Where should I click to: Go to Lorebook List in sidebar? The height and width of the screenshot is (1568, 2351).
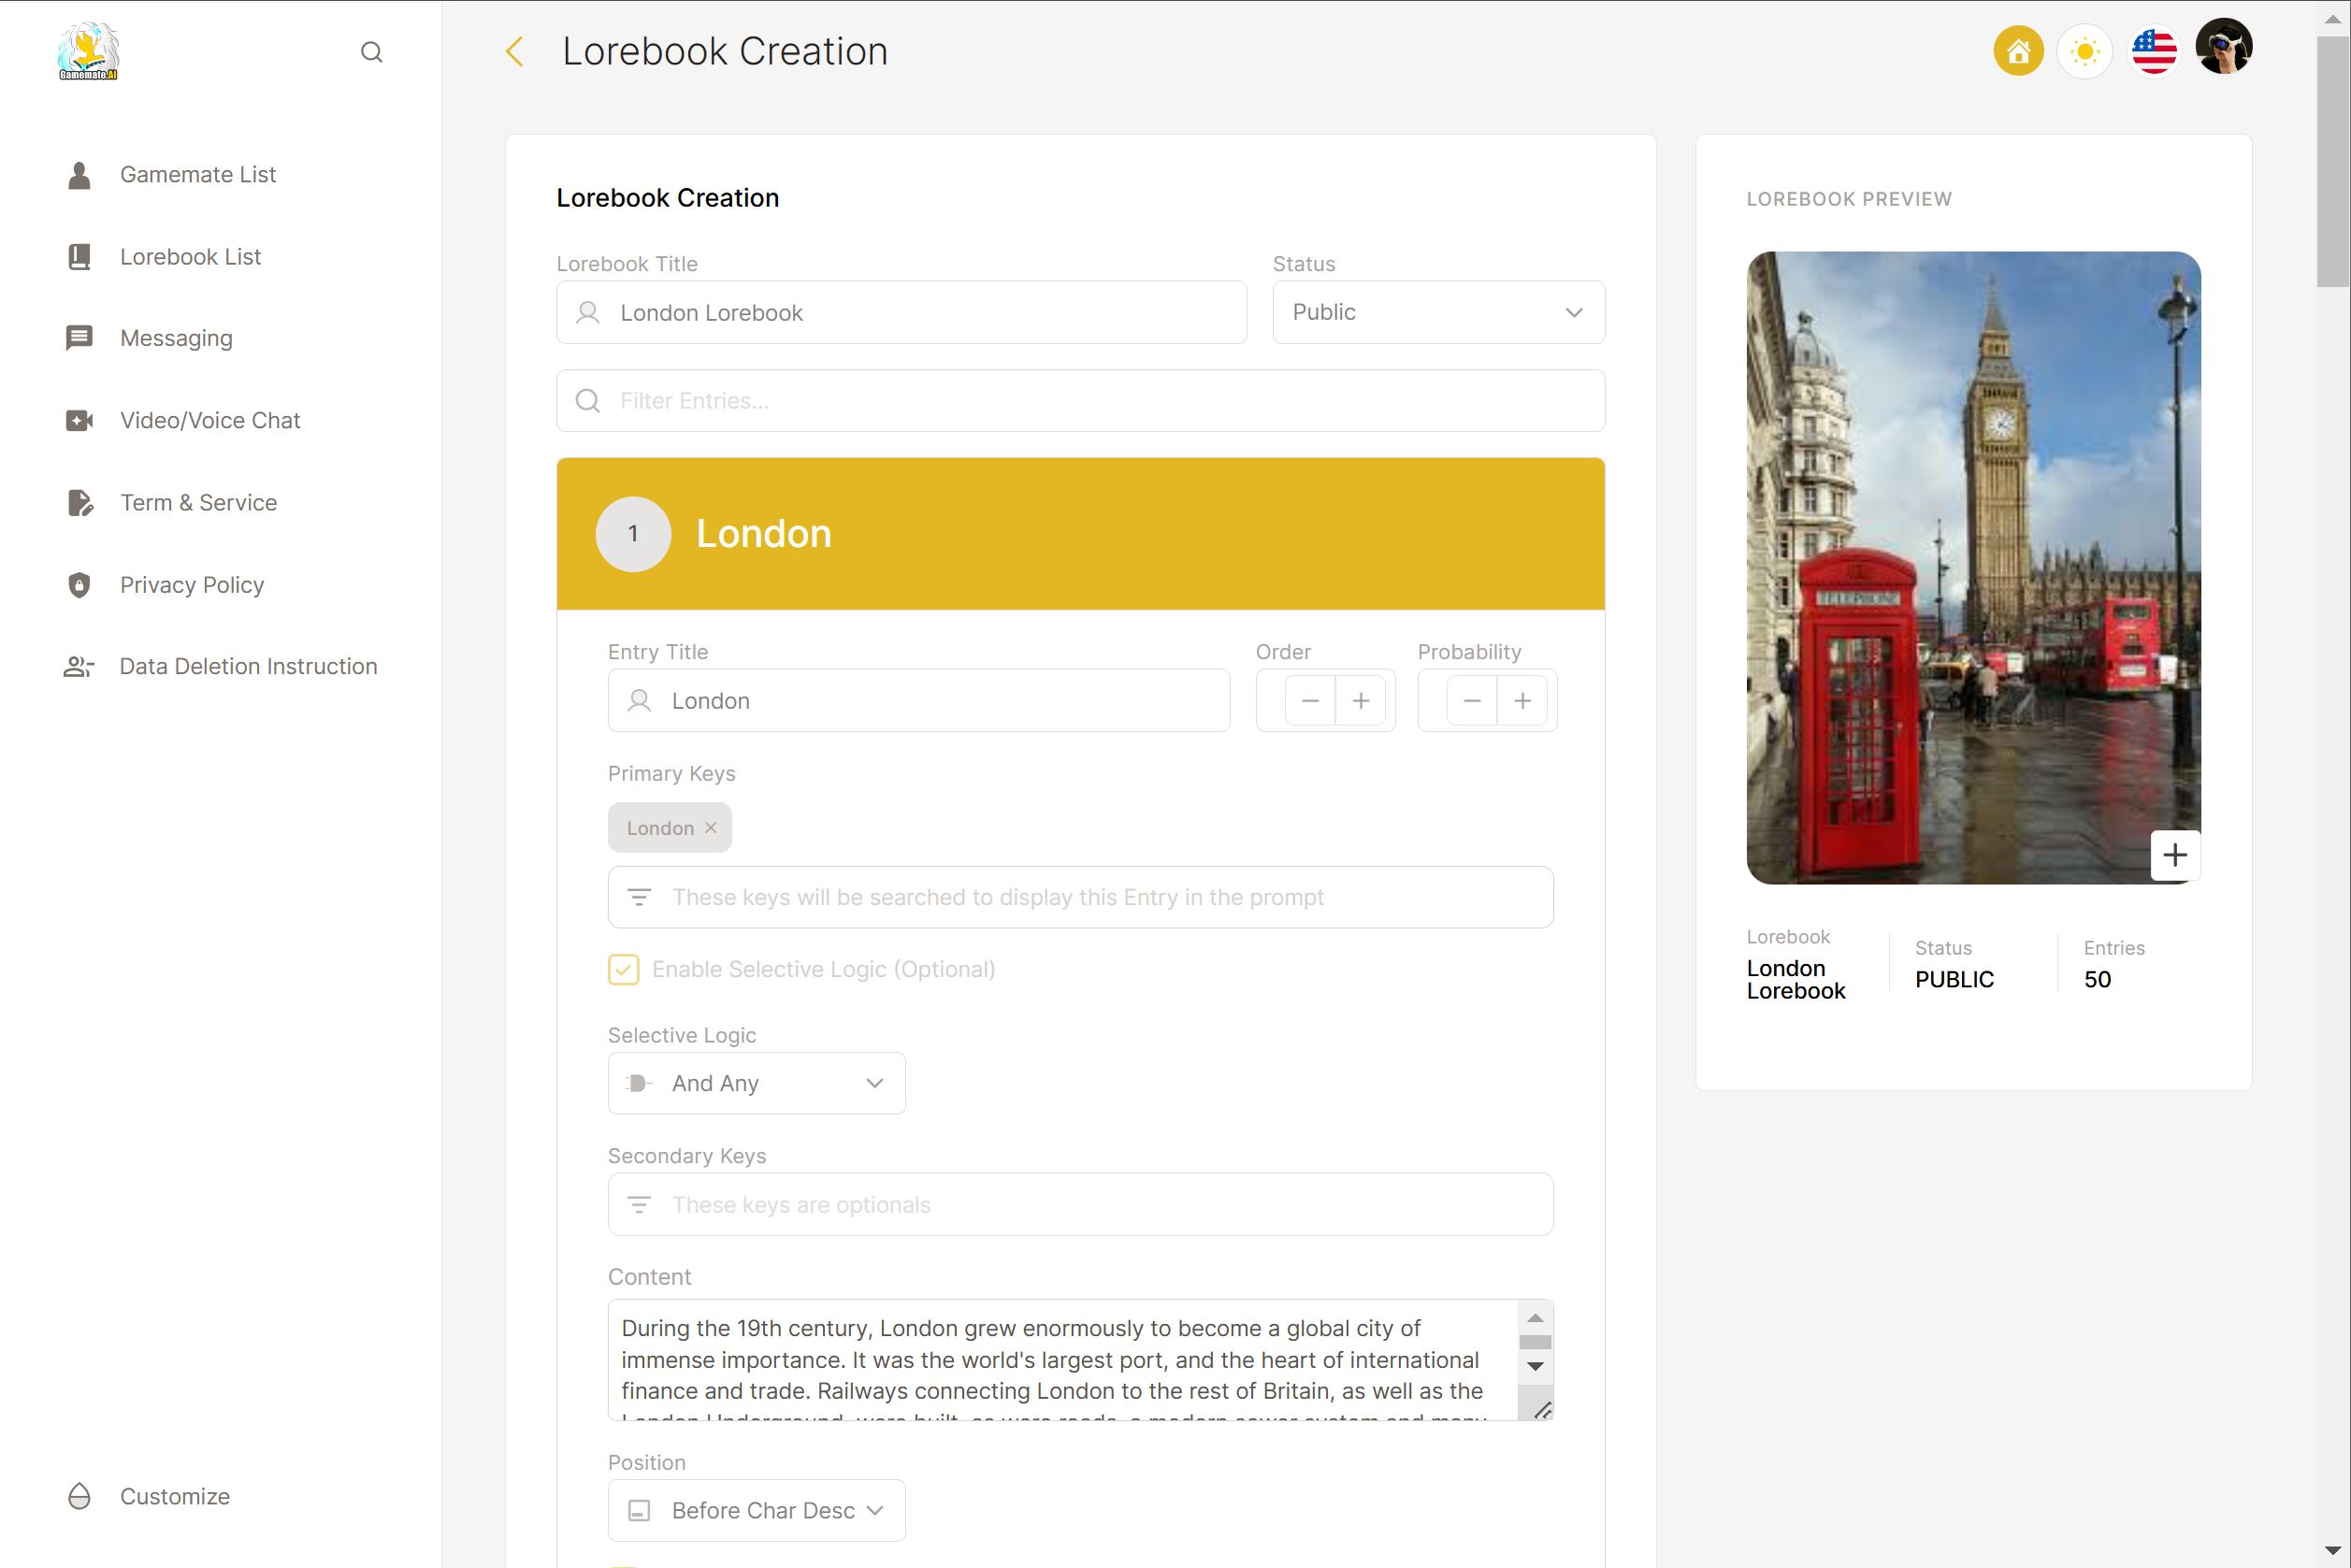[x=190, y=257]
